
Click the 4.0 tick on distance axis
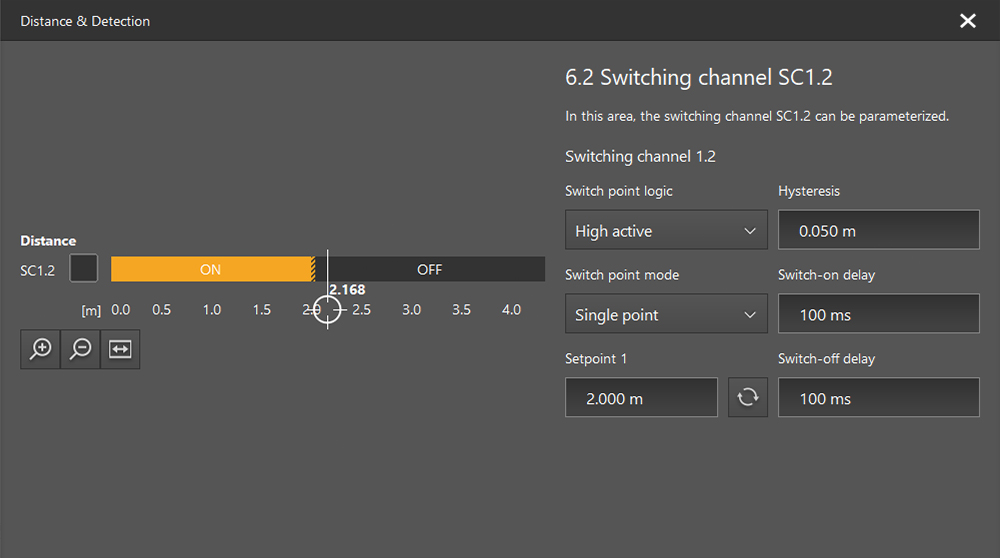[x=511, y=310]
